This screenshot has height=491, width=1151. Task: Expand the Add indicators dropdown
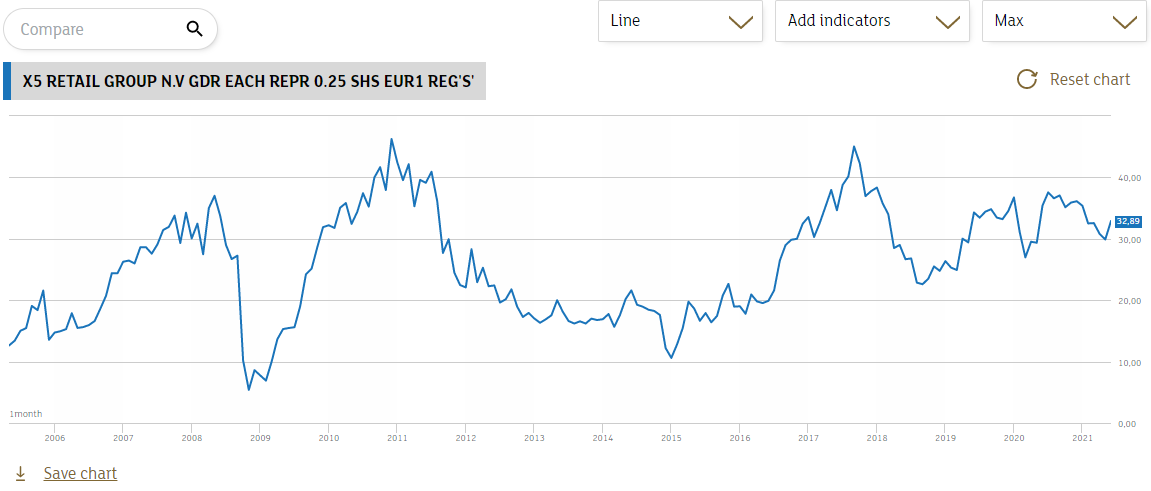tap(874, 21)
